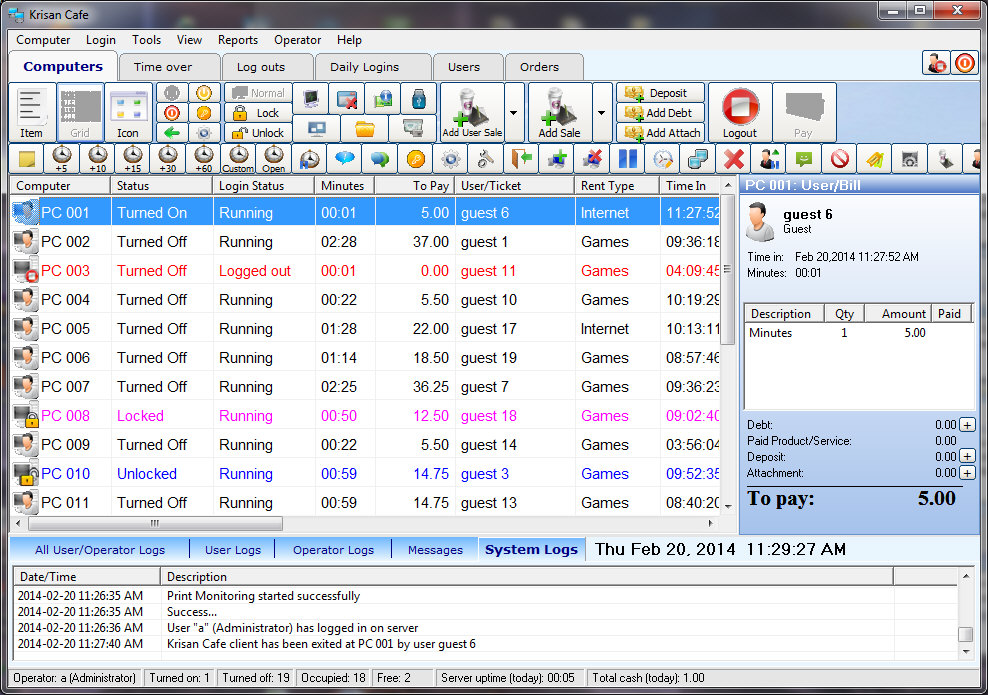Click the Custom time timer icon

(238, 159)
